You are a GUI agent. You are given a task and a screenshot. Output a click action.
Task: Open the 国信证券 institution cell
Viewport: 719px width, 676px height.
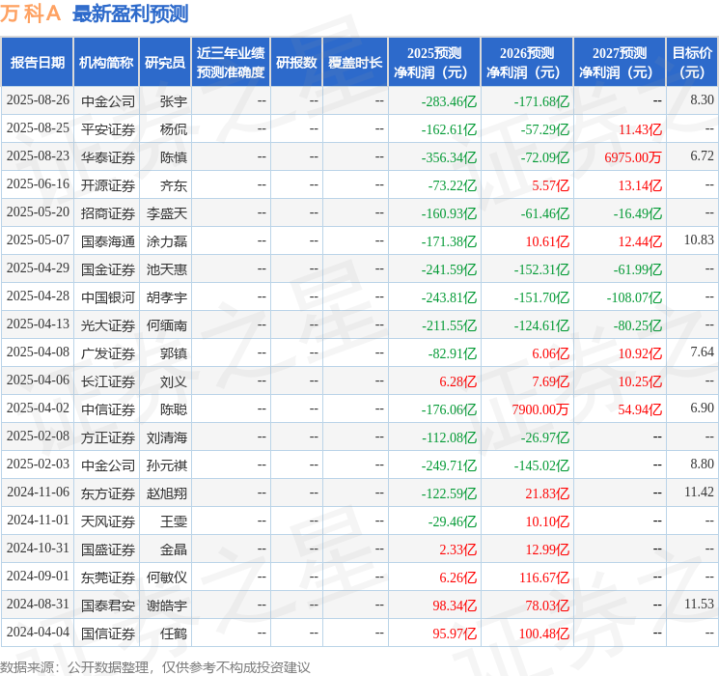[106, 633]
